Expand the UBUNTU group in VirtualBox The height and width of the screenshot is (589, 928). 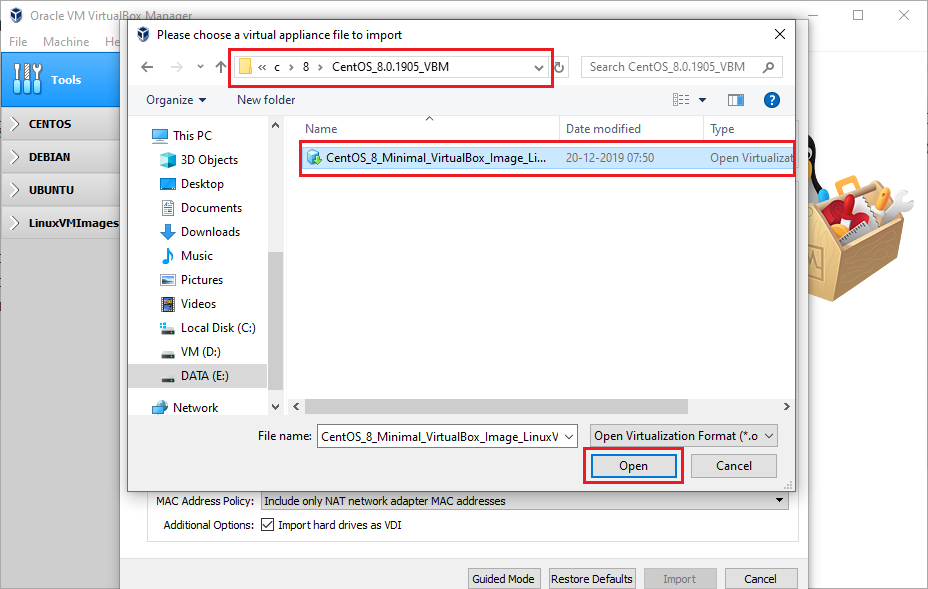(x=15, y=190)
